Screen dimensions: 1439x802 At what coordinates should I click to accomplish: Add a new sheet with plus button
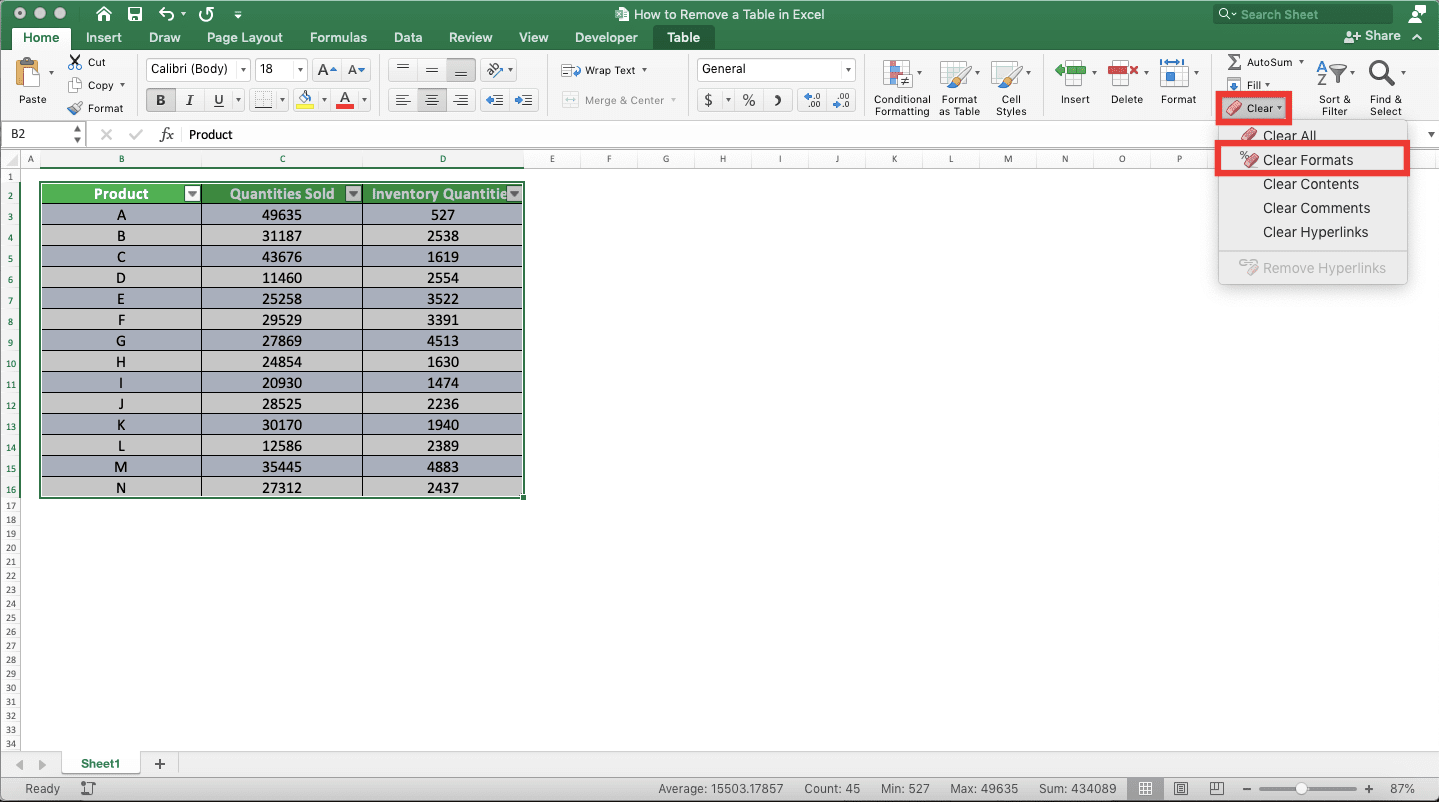coord(160,764)
